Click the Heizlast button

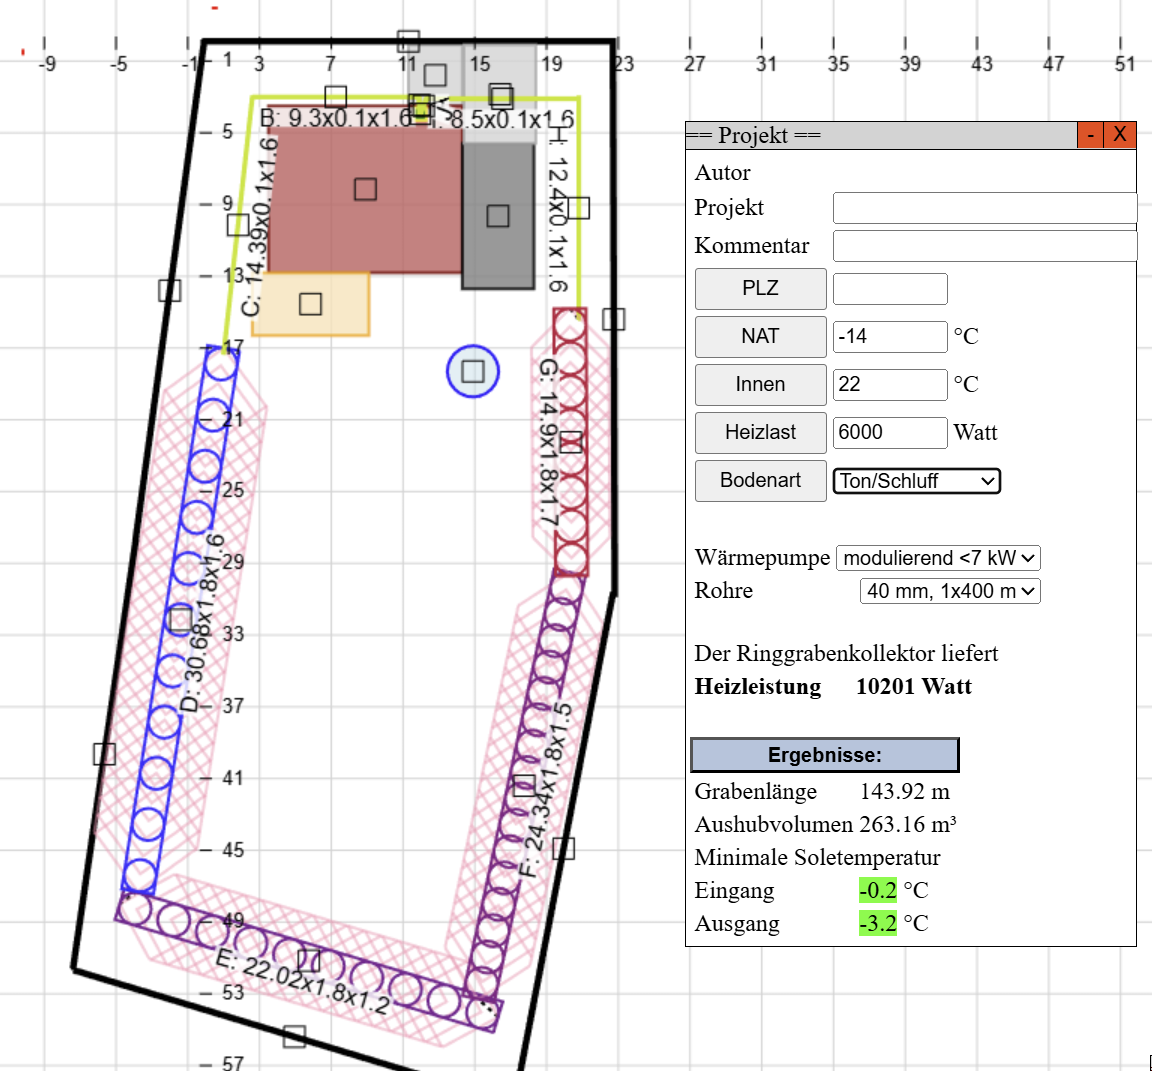(760, 432)
